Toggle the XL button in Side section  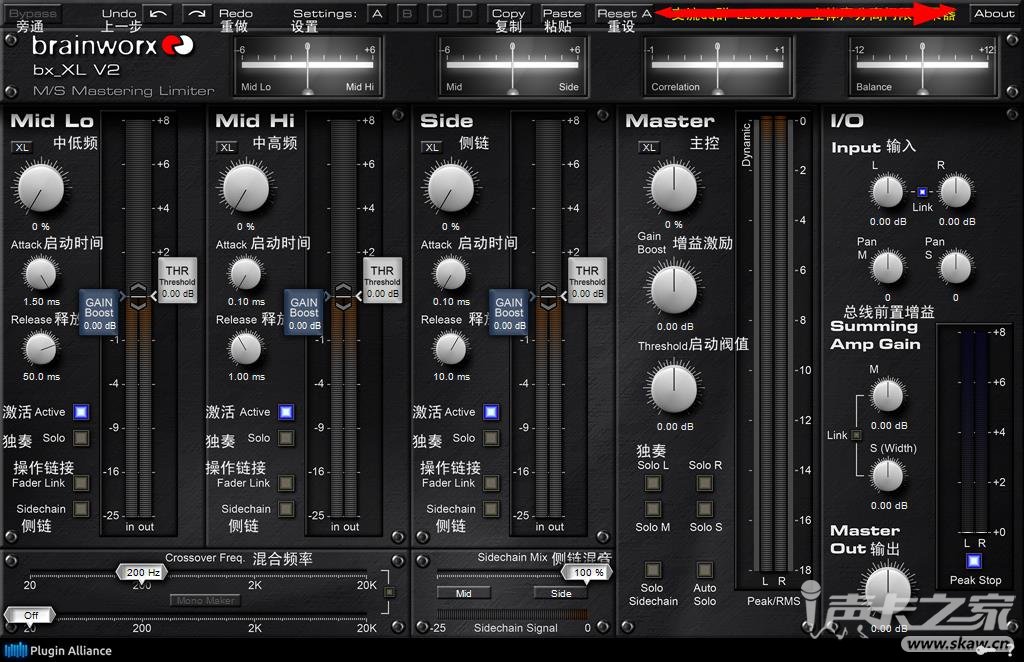point(432,148)
